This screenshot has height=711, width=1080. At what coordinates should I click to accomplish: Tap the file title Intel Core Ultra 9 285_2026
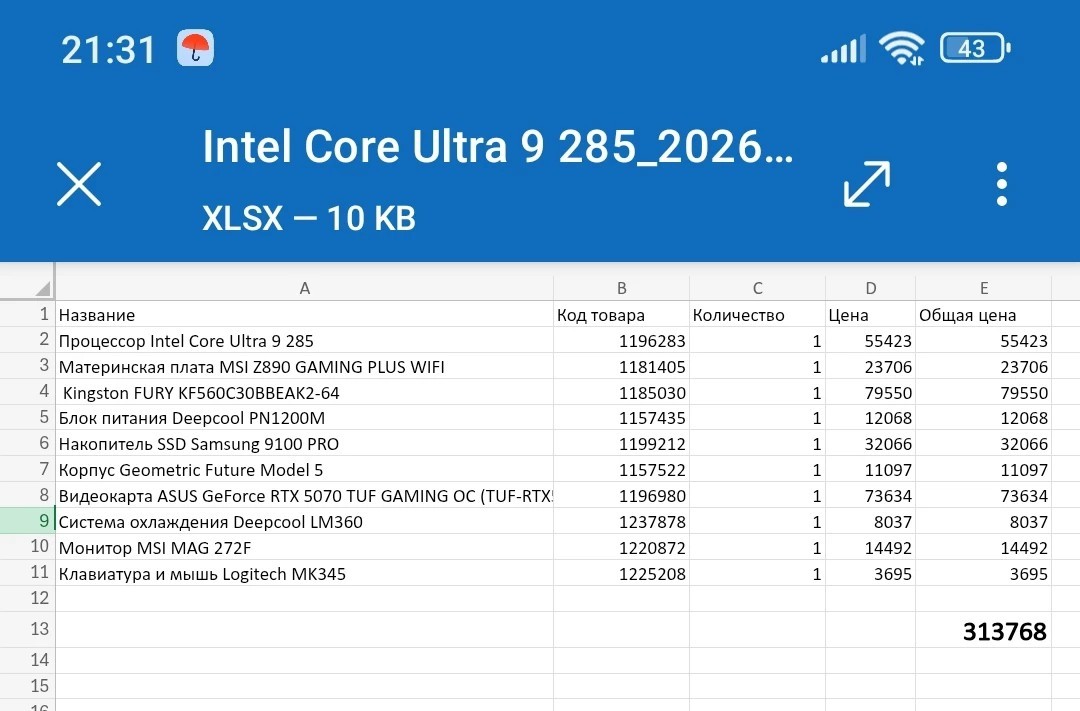(x=497, y=147)
